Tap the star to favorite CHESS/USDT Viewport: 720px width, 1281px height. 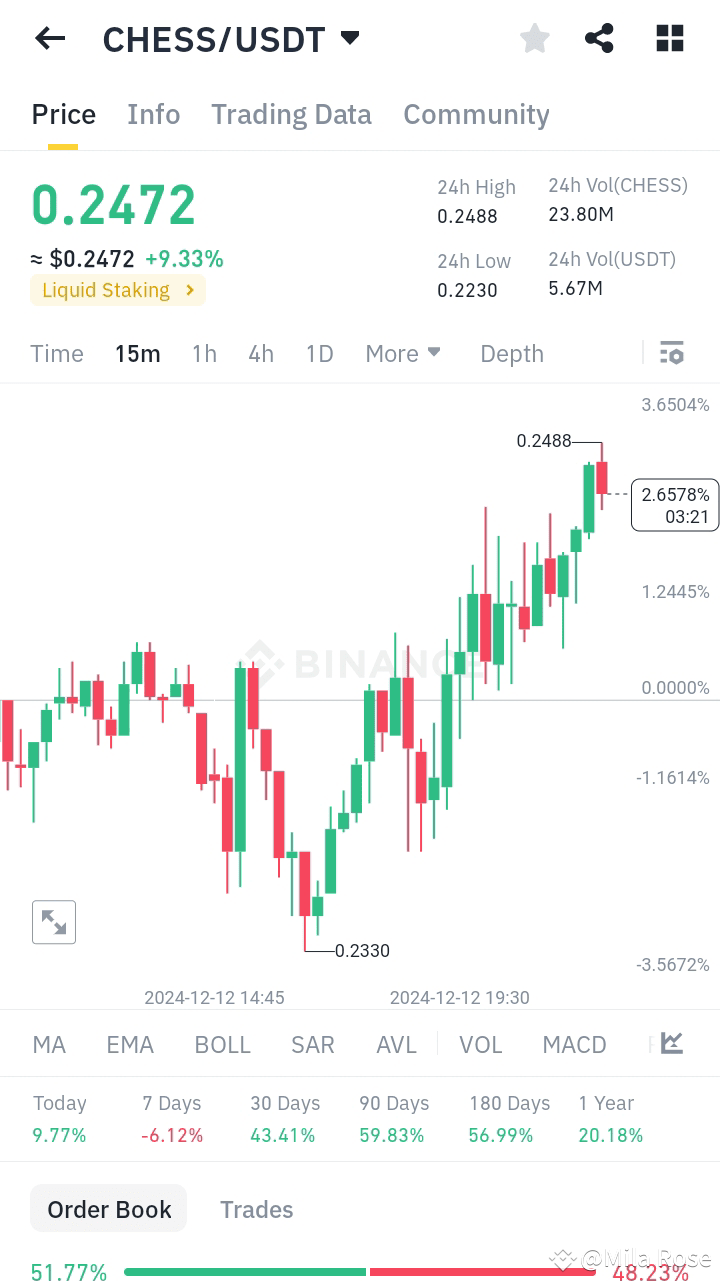pyautogui.click(x=534, y=38)
